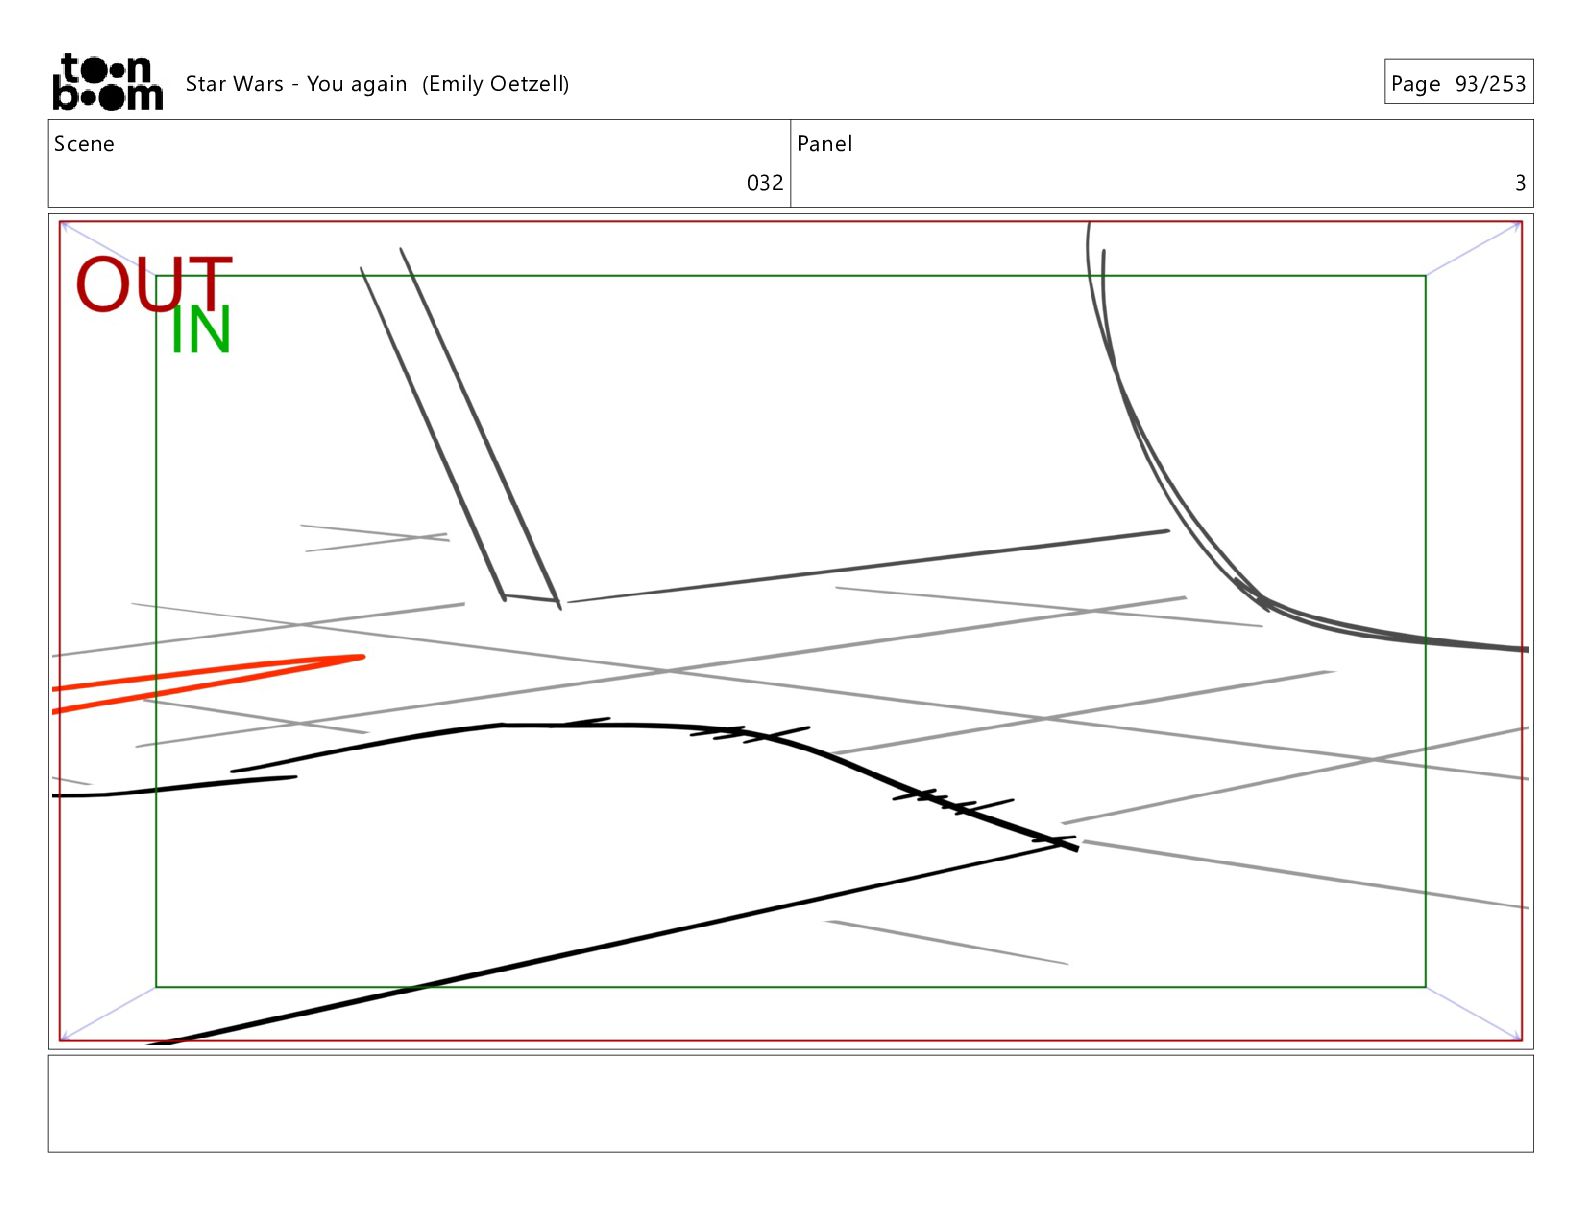This screenshot has height=1224, width=1584.
Task: Click the Toon Boom logo
Action: 107,82
